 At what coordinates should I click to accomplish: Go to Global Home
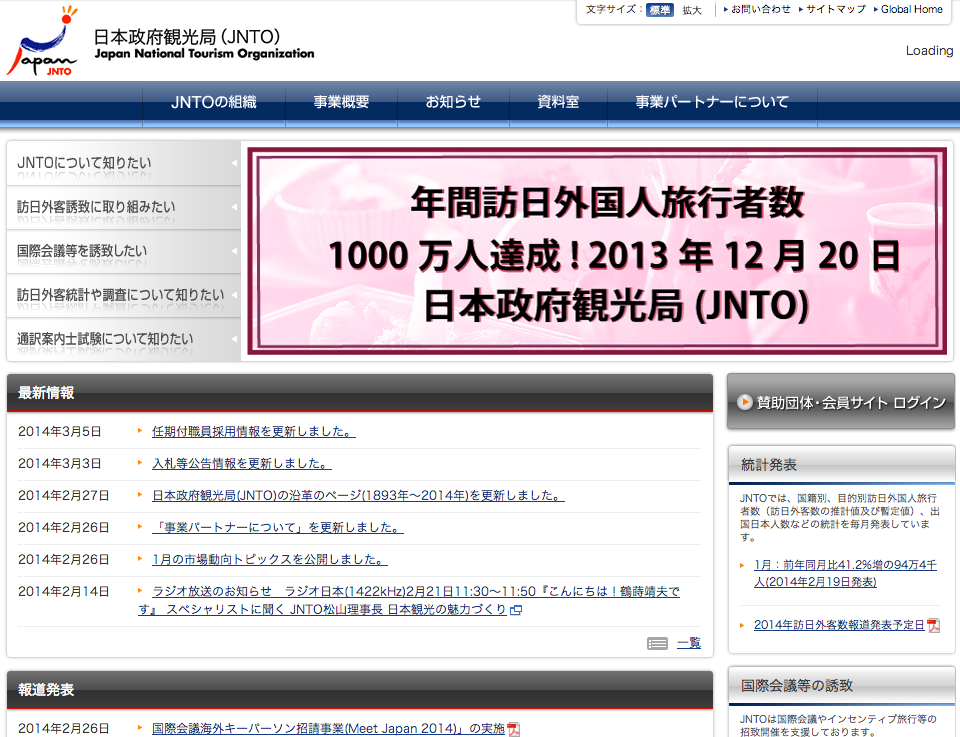coord(912,9)
